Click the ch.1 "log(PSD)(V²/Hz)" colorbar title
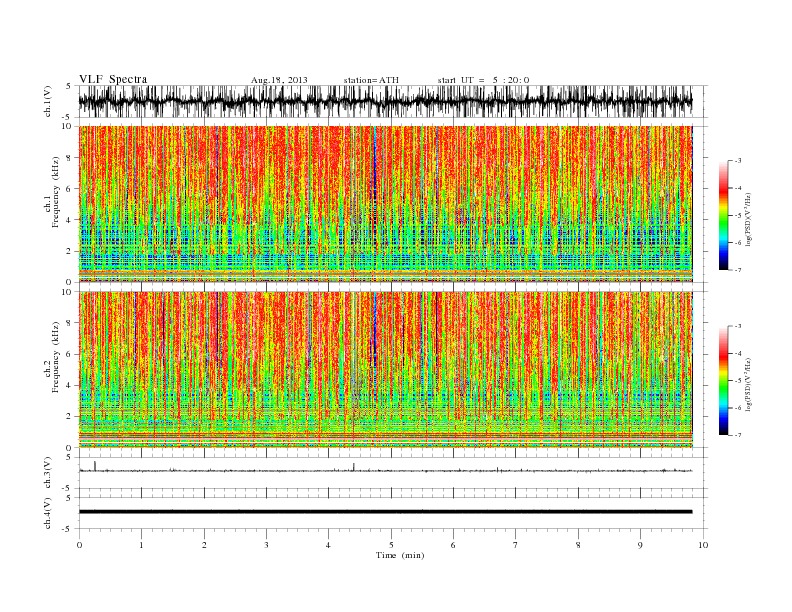Viewport: 792px width, 612px height. 748,219
